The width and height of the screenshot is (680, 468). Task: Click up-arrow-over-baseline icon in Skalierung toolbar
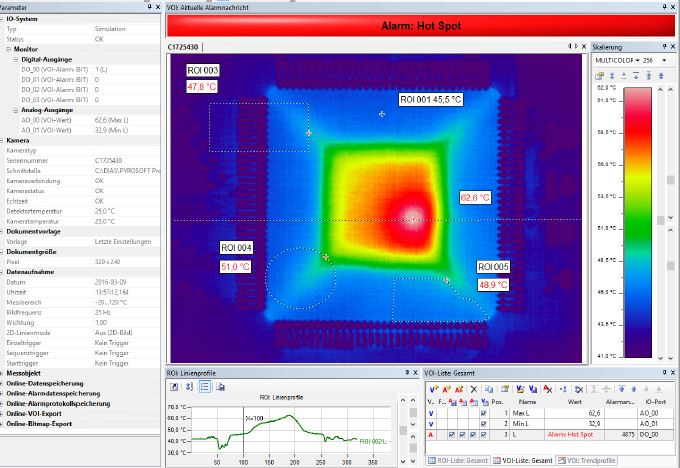624,76
